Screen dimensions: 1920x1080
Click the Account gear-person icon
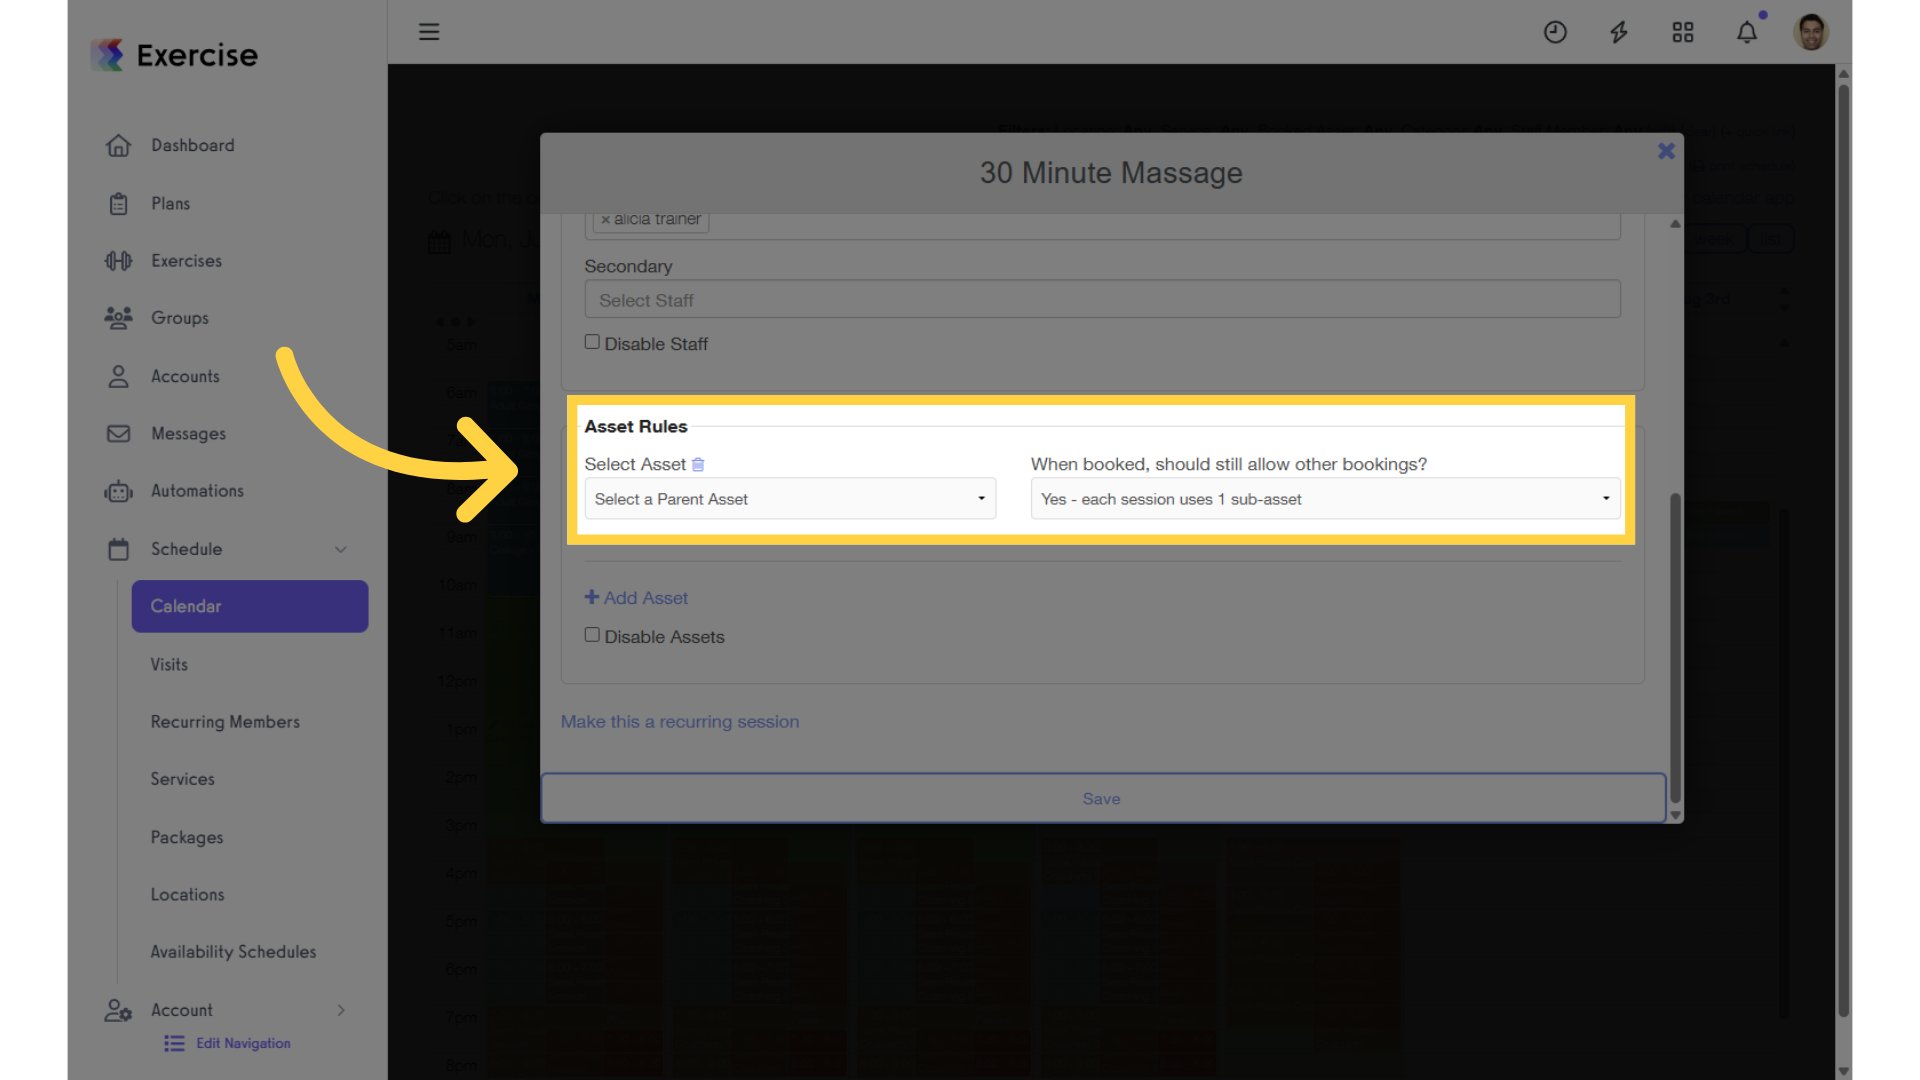118,1010
